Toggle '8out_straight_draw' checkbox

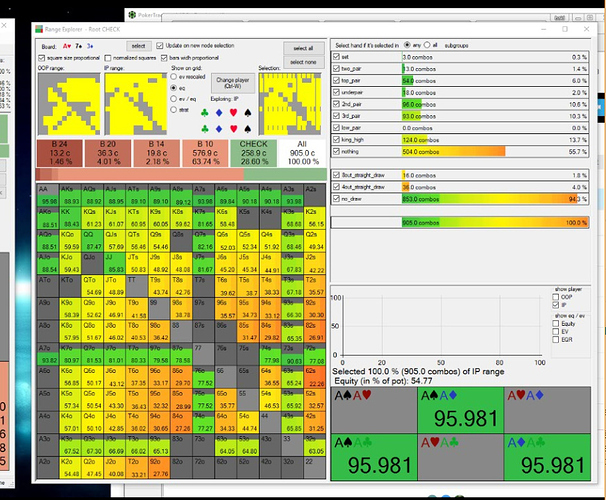(336, 175)
